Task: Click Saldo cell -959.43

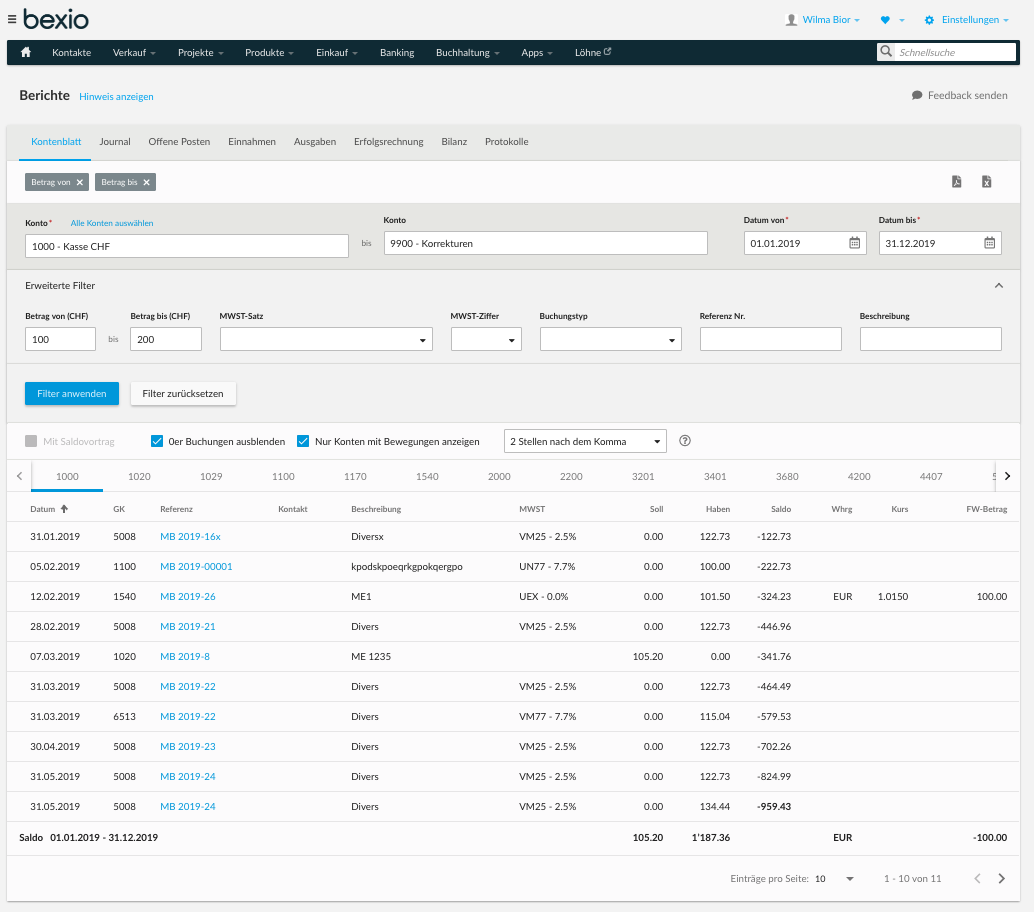Action: click(x=774, y=806)
